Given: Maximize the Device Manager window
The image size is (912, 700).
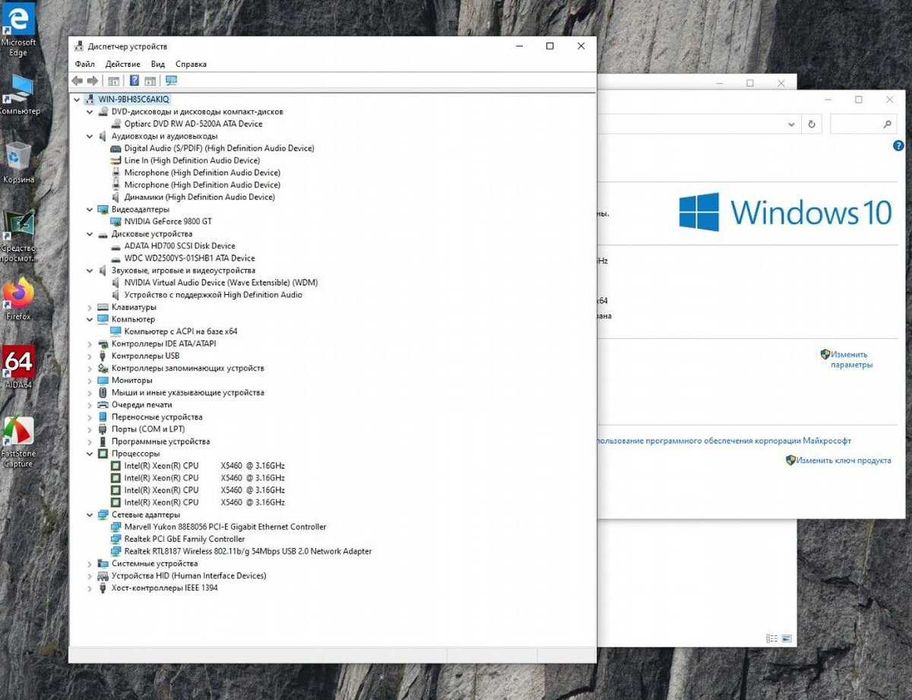Looking at the screenshot, I should [550, 46].
